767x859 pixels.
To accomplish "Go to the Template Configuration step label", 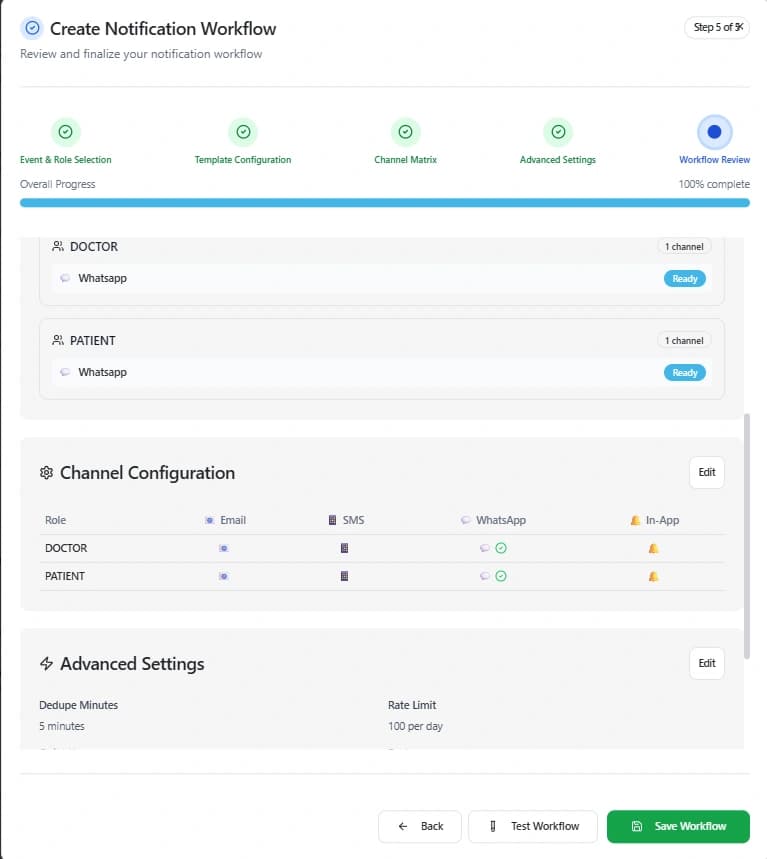I will (243, 159).
